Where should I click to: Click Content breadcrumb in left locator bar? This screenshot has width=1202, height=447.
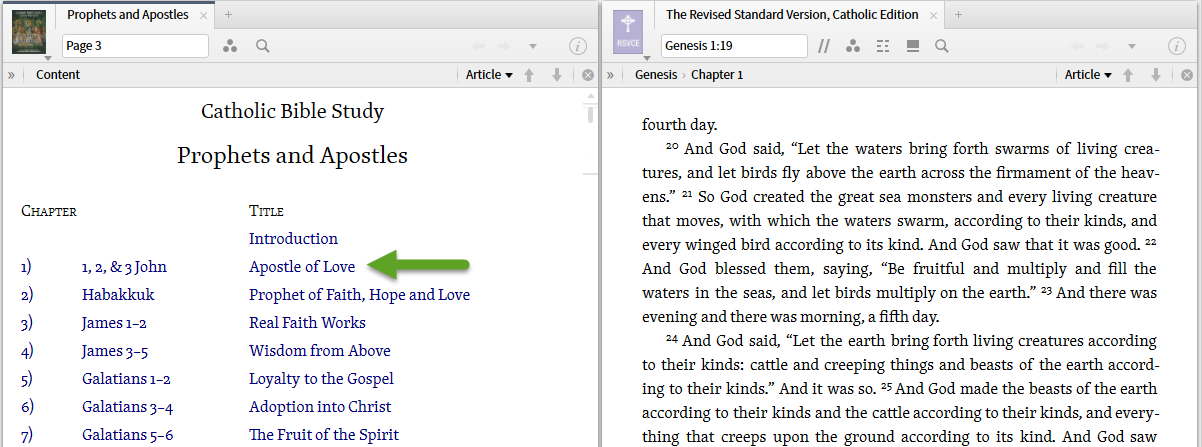[58, 75]
